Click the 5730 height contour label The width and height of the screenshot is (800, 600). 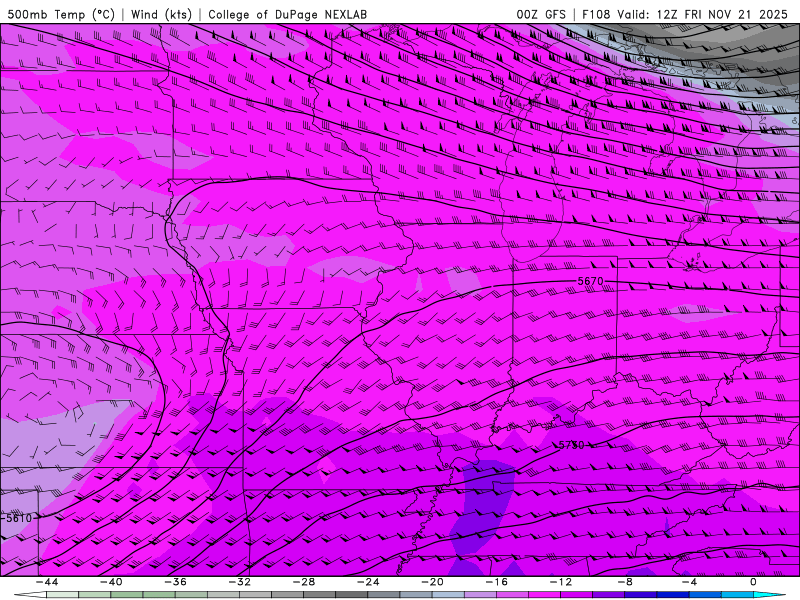571,445
